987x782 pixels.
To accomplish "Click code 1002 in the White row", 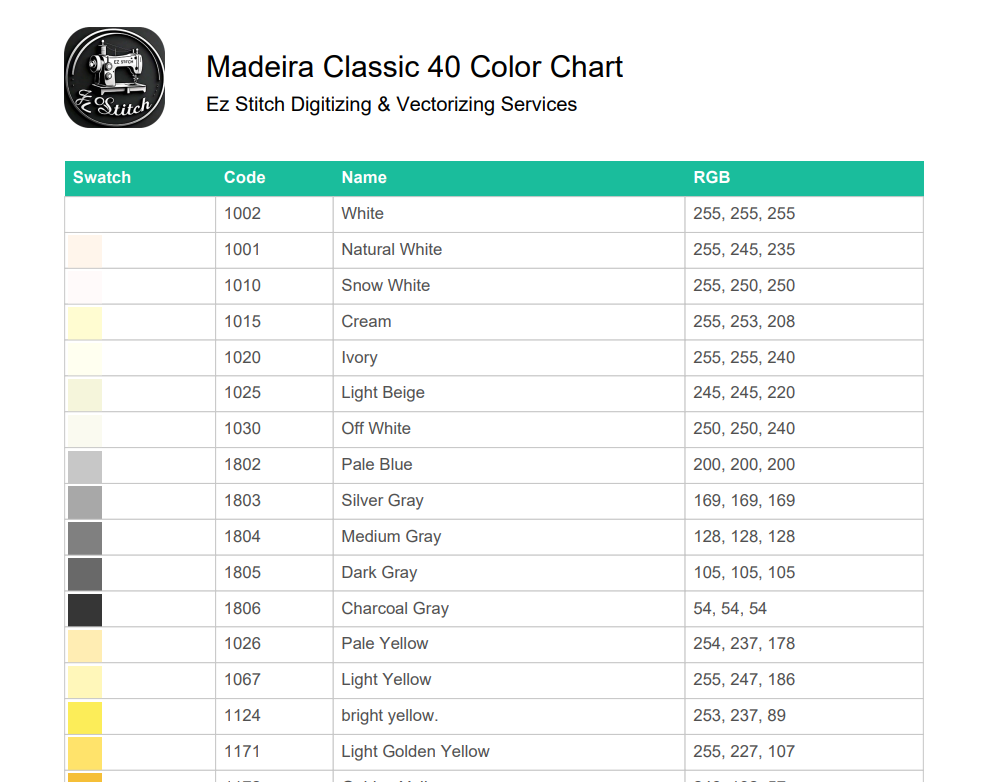I will pos(242,213).
